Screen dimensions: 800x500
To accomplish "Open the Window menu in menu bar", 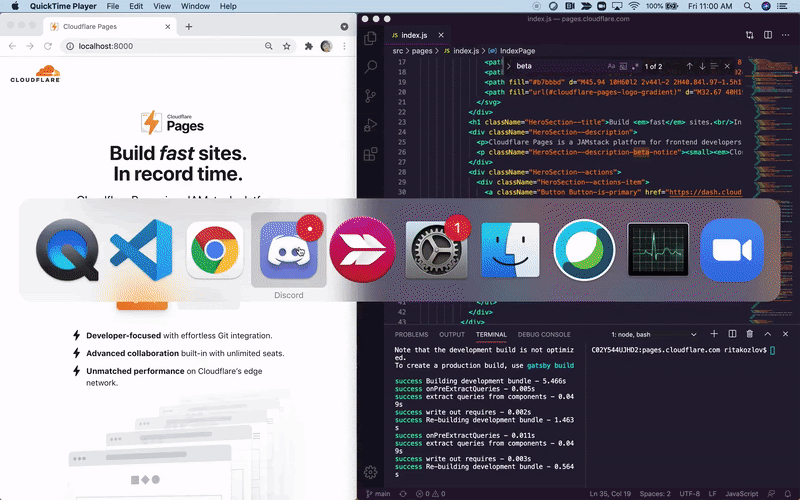I will click(x=195, y=6).
